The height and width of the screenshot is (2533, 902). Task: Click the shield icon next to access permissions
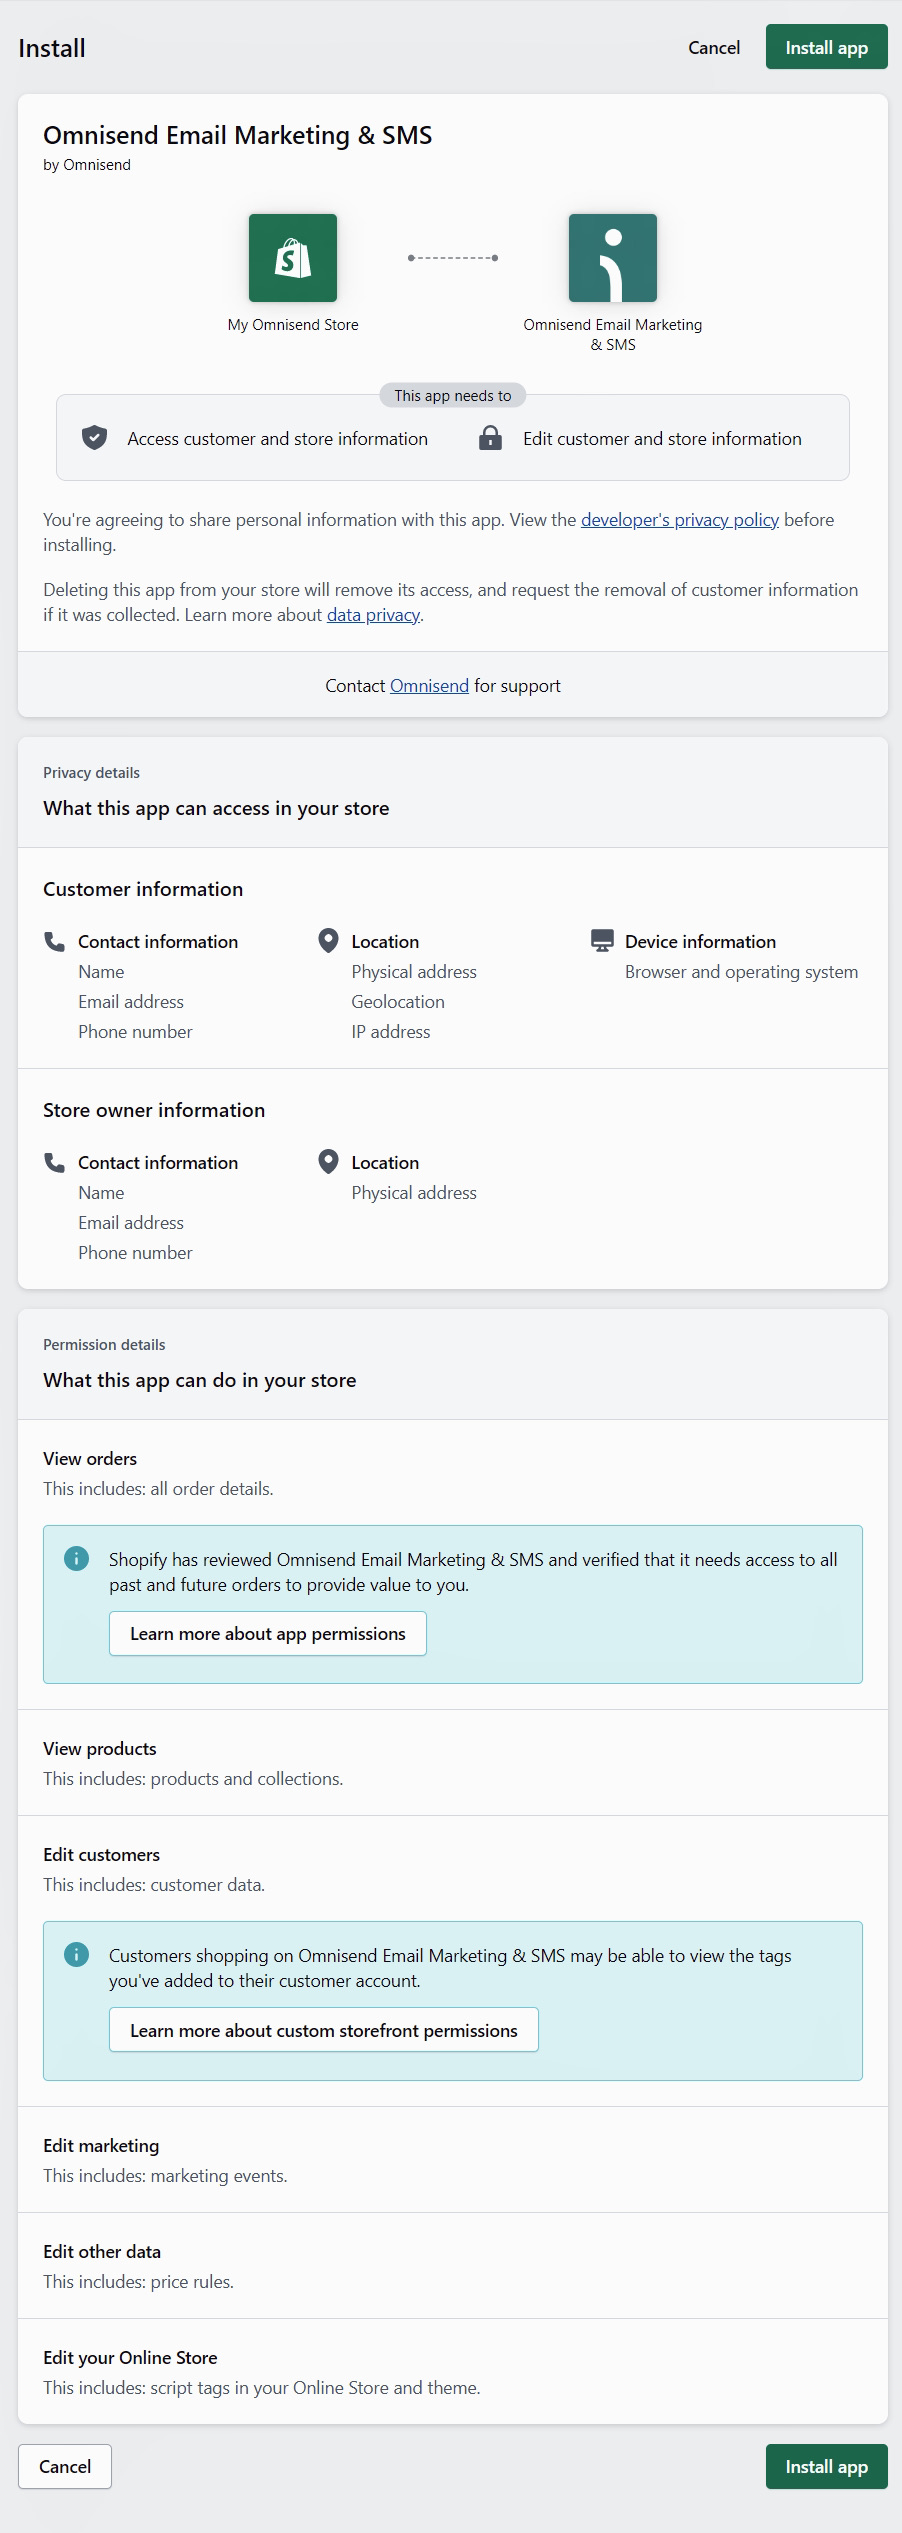click(x=93, y=438)
